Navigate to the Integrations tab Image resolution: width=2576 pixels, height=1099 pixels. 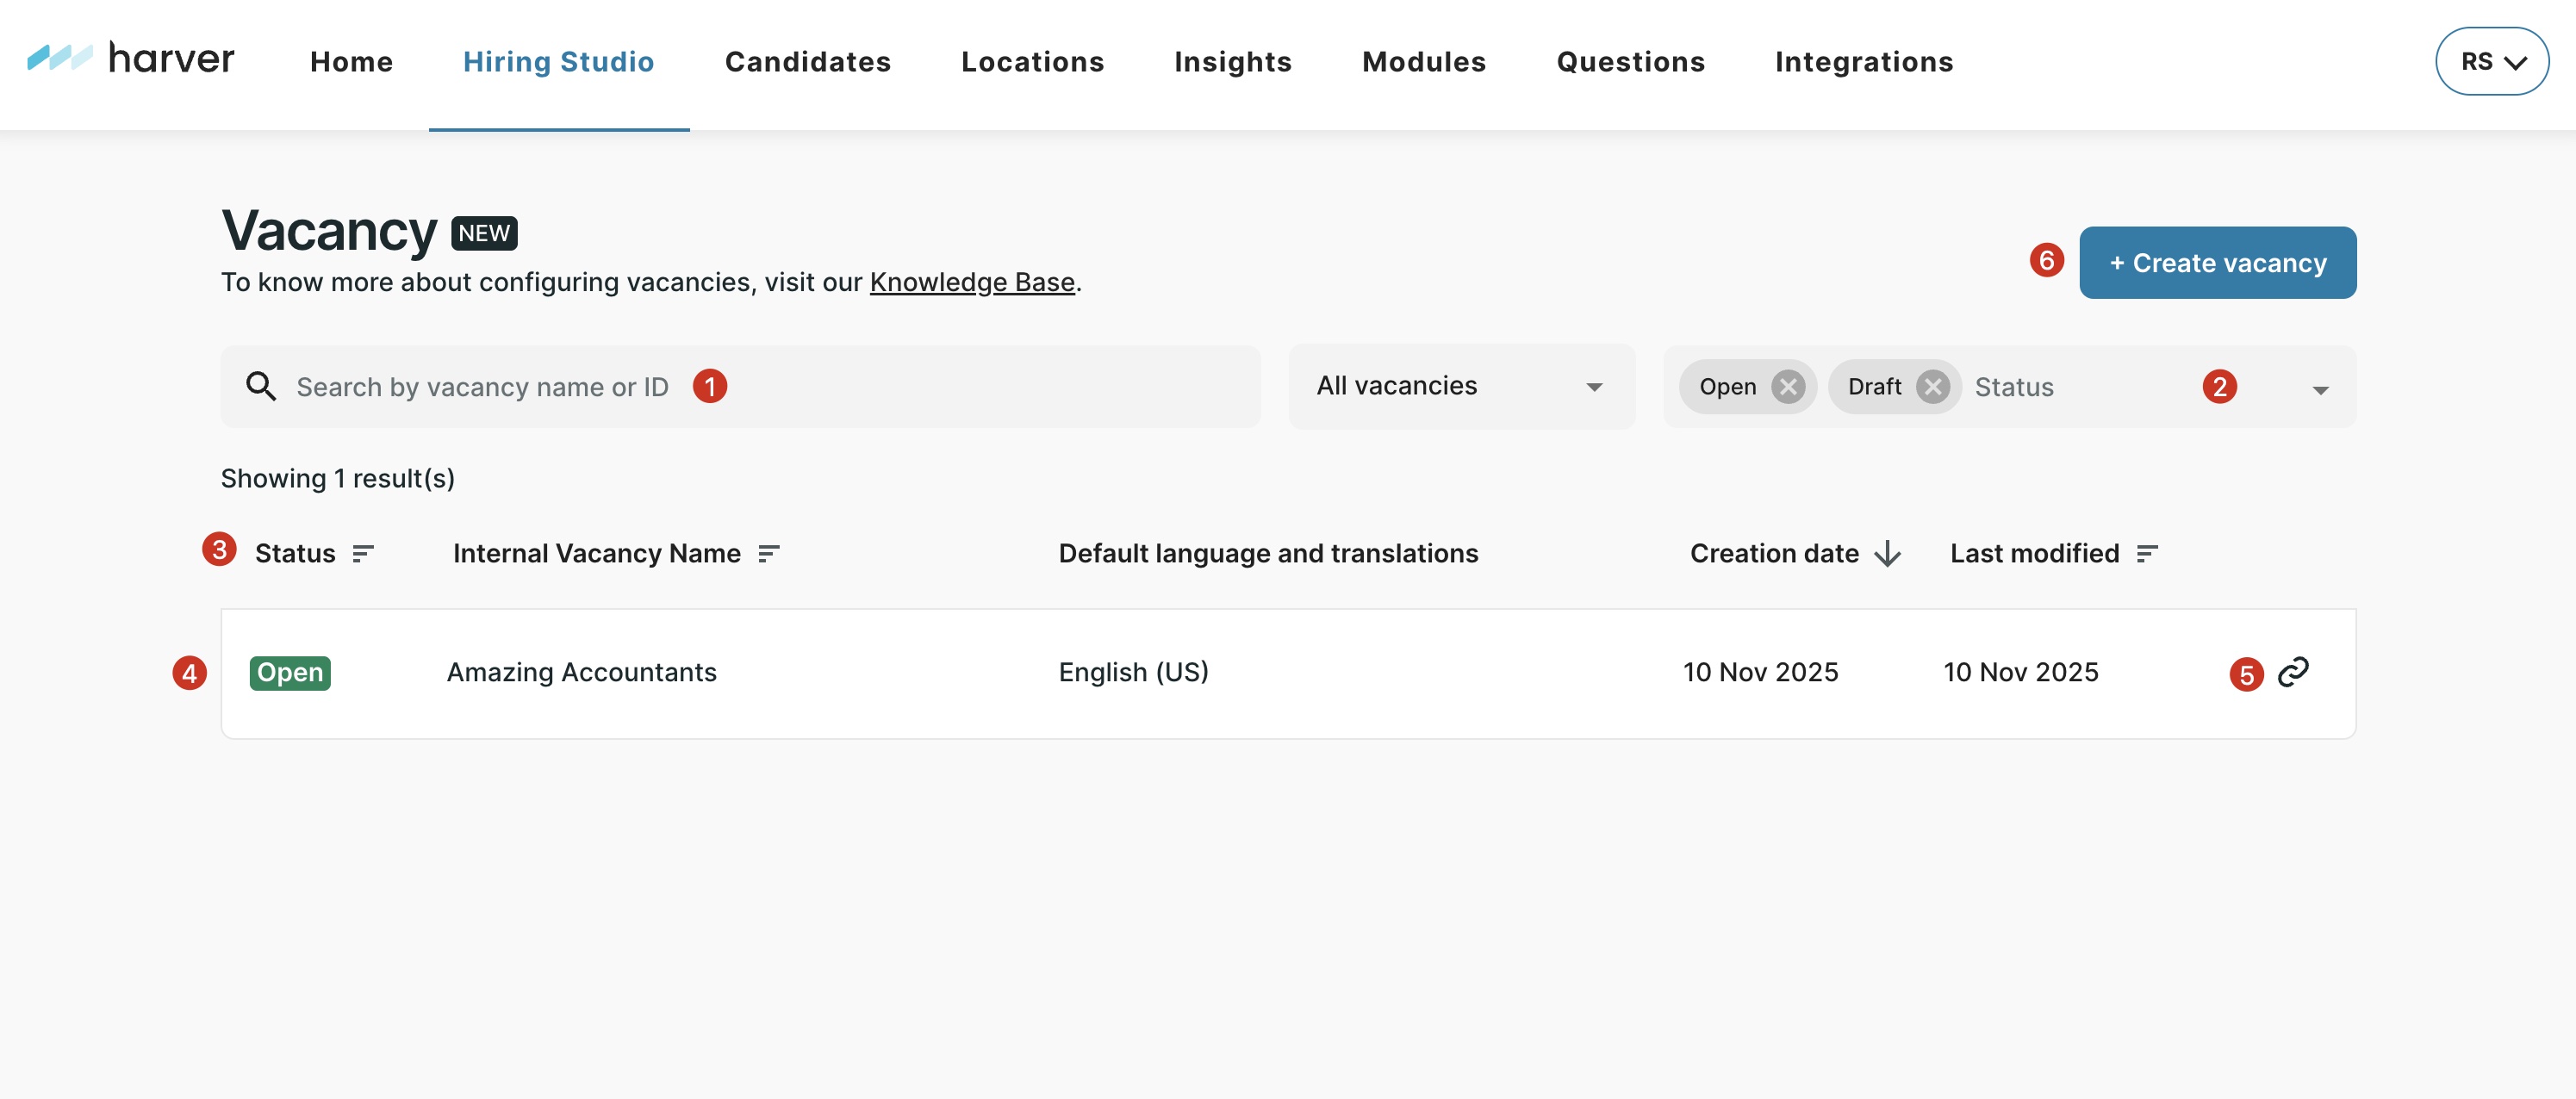1863,62
